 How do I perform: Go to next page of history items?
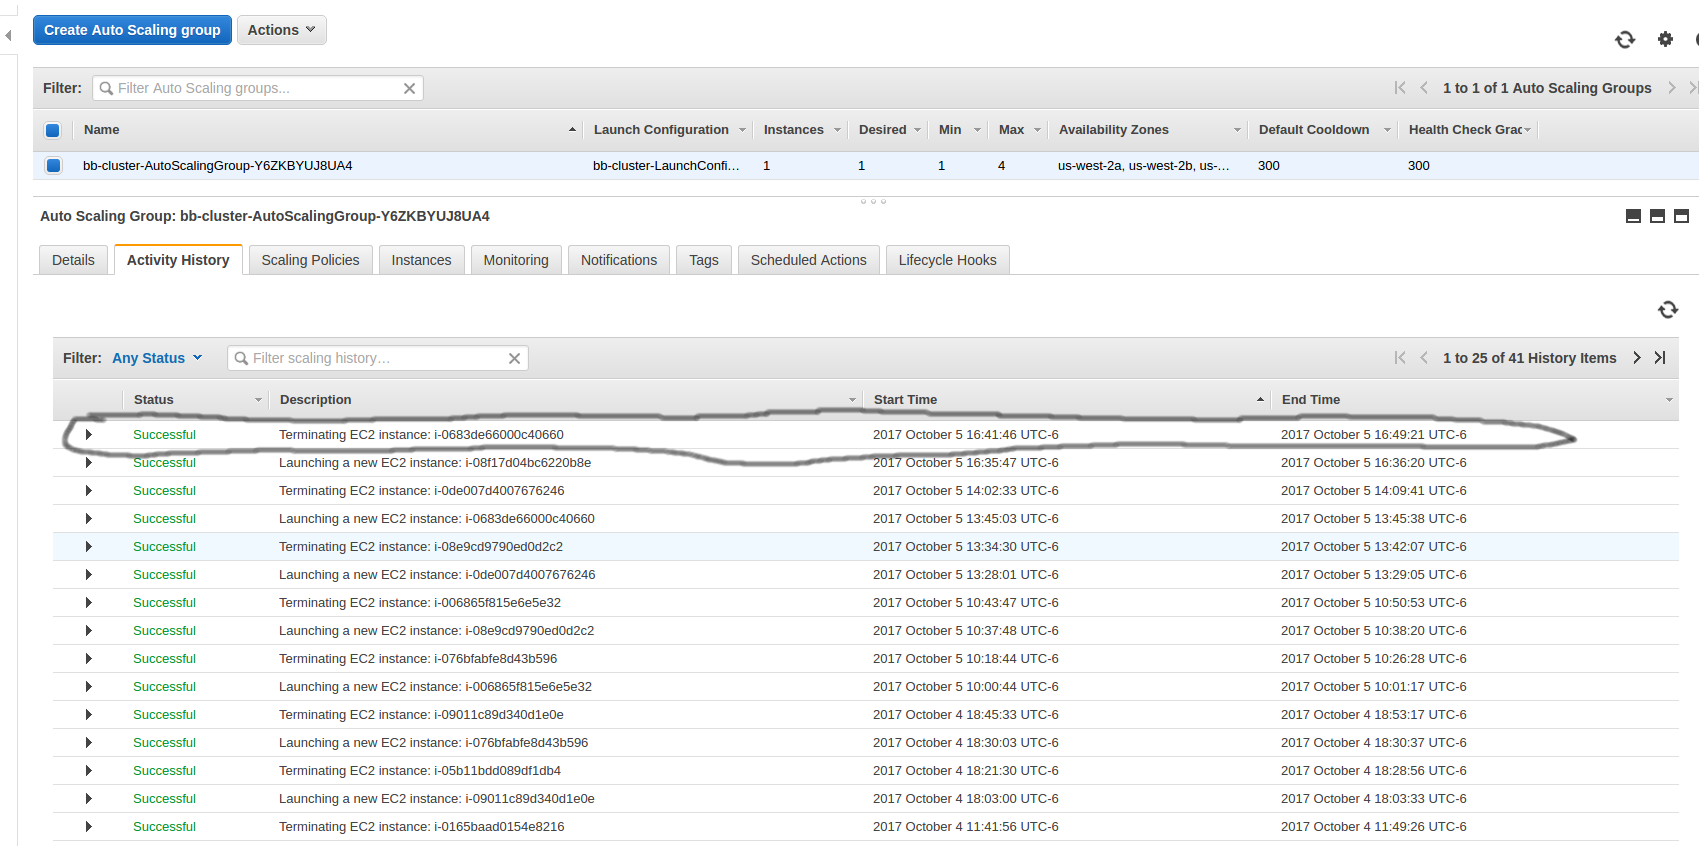(x=1637, y=358)
